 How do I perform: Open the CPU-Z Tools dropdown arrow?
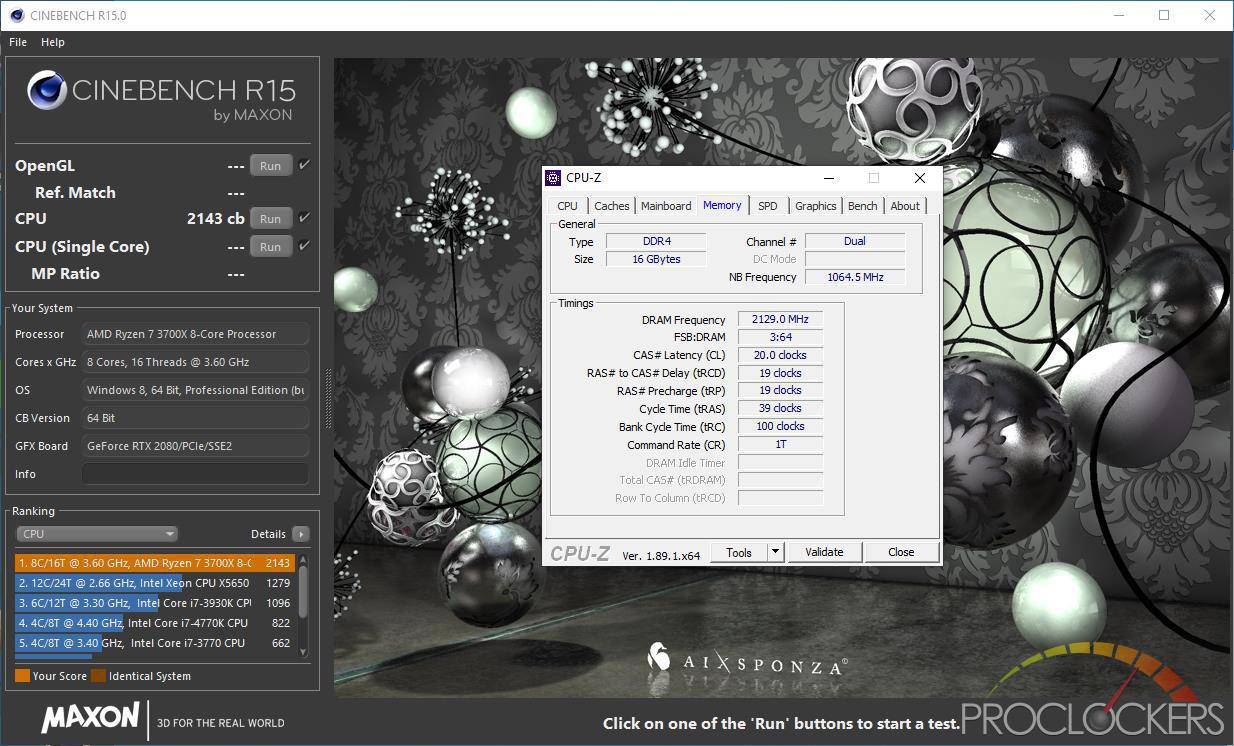[775, 552]
